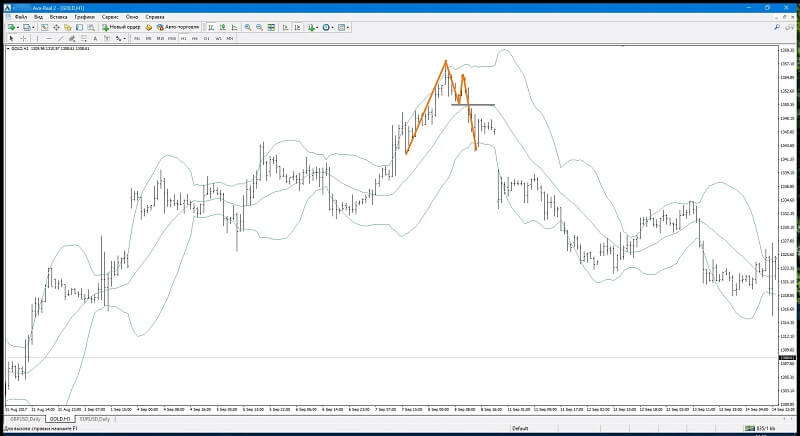Select the horizontal line drawing tool
The image size is (800, 436).
[49, 38]
